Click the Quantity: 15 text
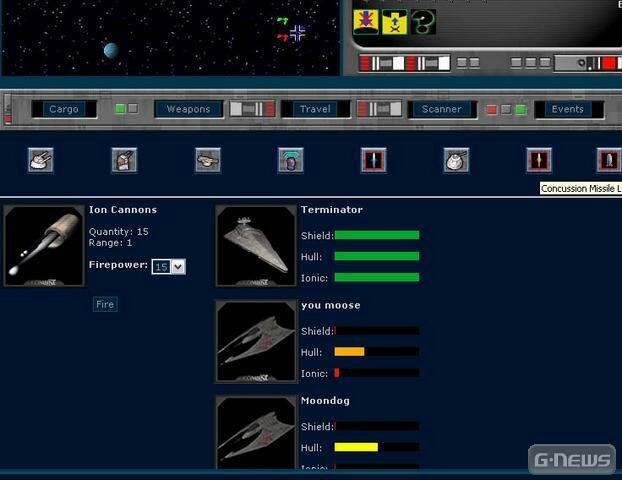This screenshot has width=622, height=480. click(119, 231)
